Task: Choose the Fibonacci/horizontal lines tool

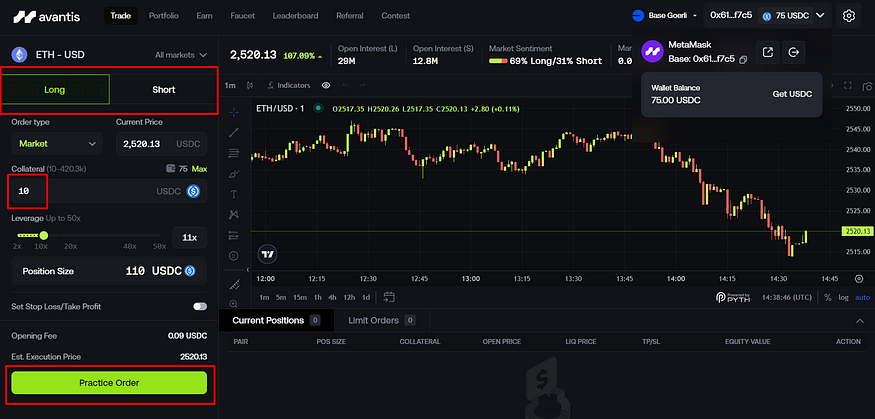Action: pyautogui.click(x=234, y=153)
